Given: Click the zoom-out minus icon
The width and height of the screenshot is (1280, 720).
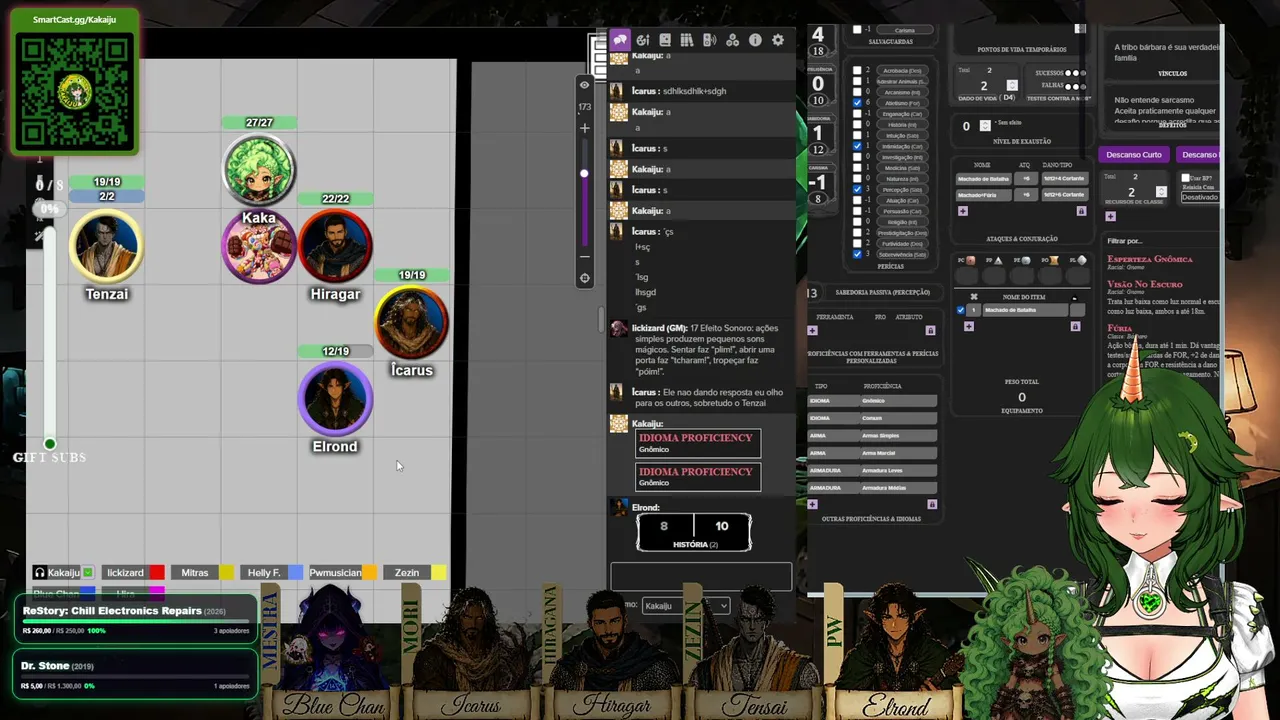Looking at the screenshot, I should point(585,256).
